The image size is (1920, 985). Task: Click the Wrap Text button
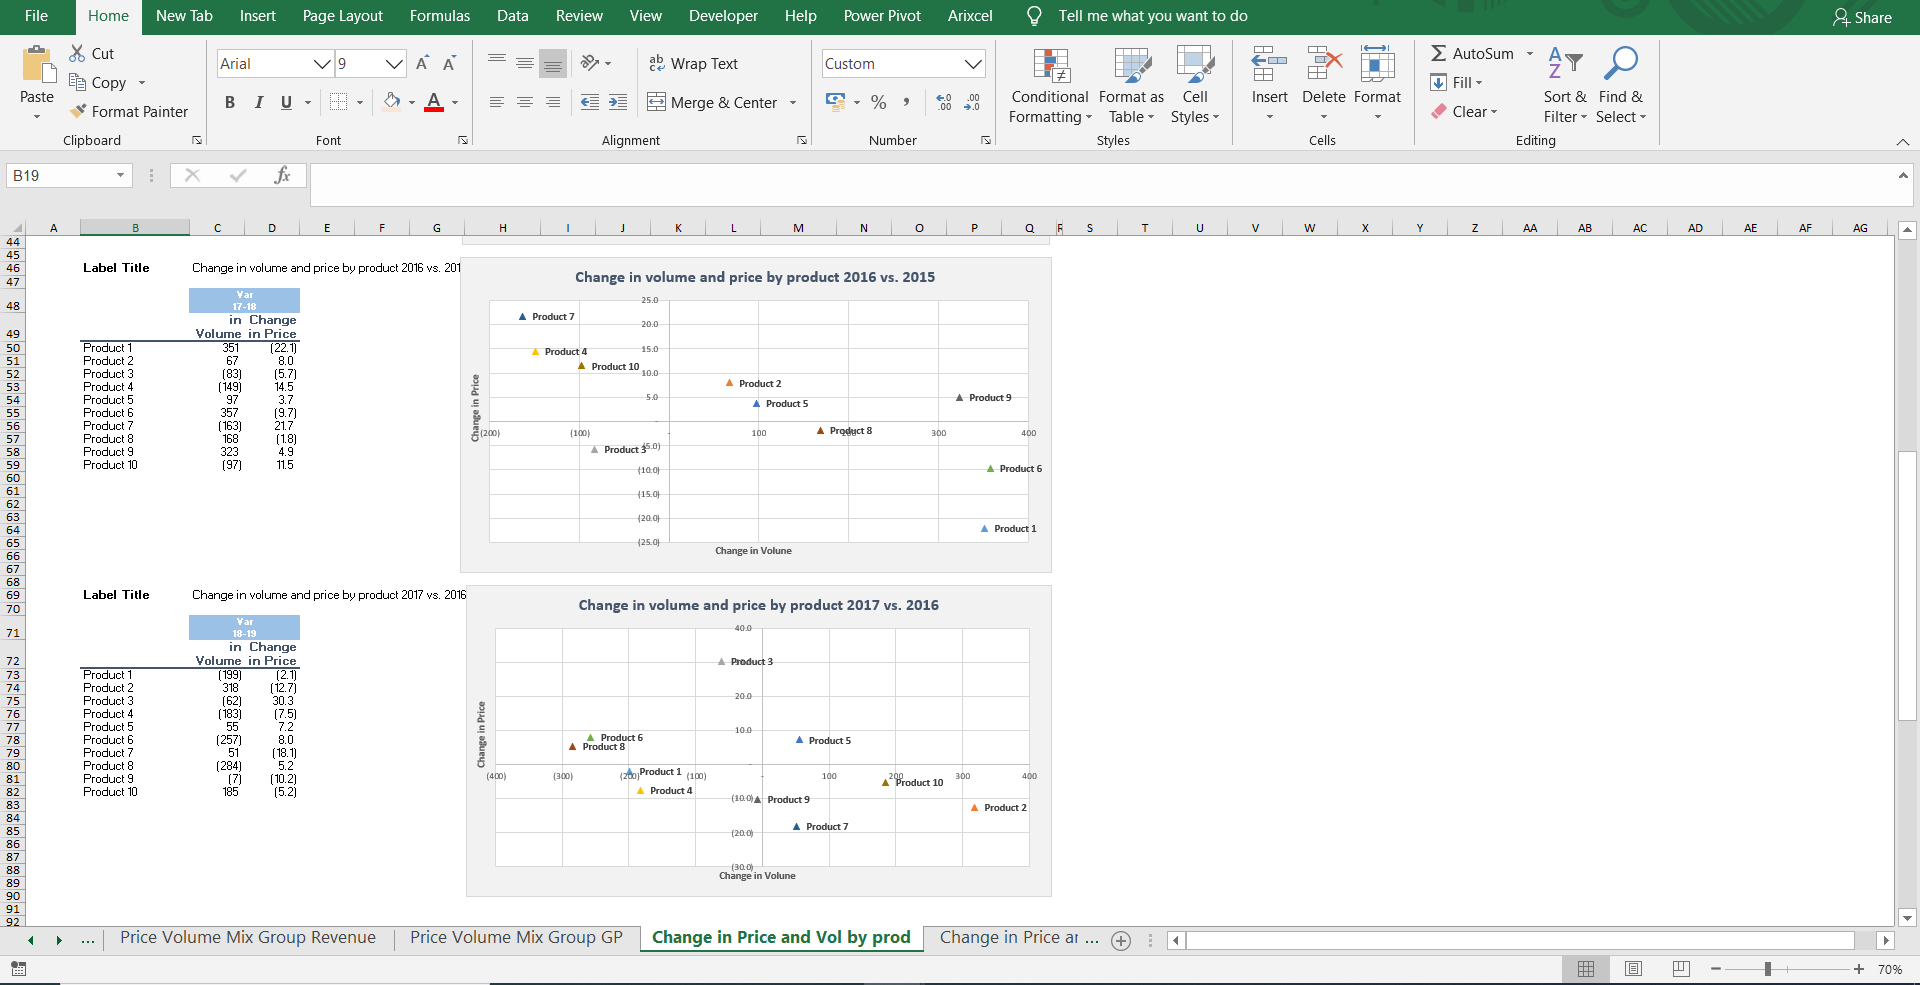[693, 63]
